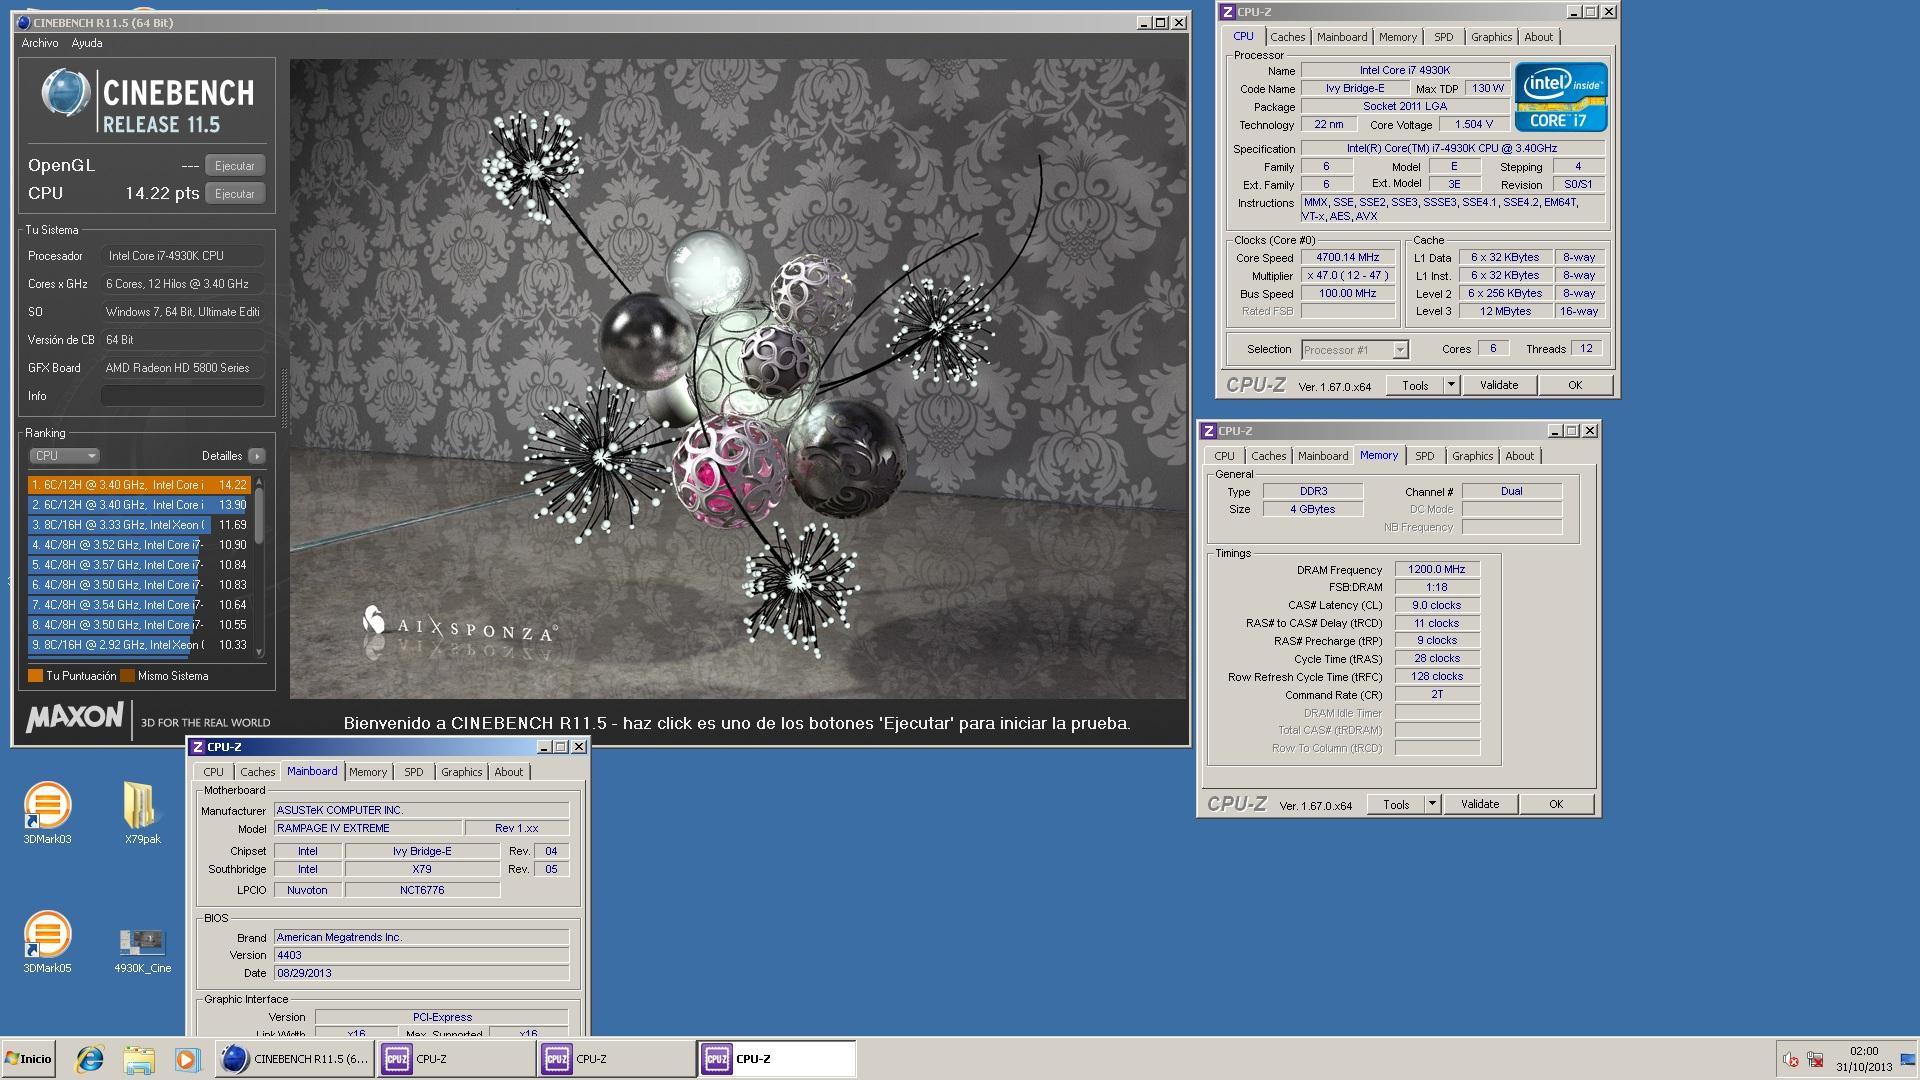The image size is (1920, 1080).
Task: Open the Ayuda menu in Cinebench
Action: tap(87, 43)
